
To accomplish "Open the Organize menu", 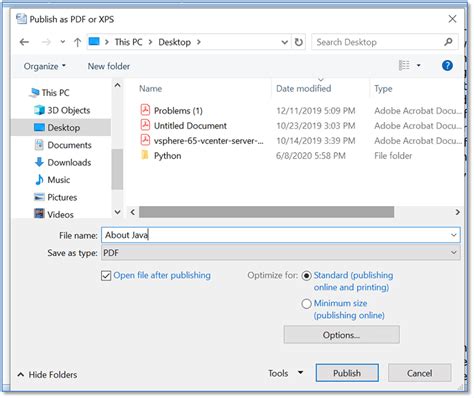I will [x=44, y=66].
